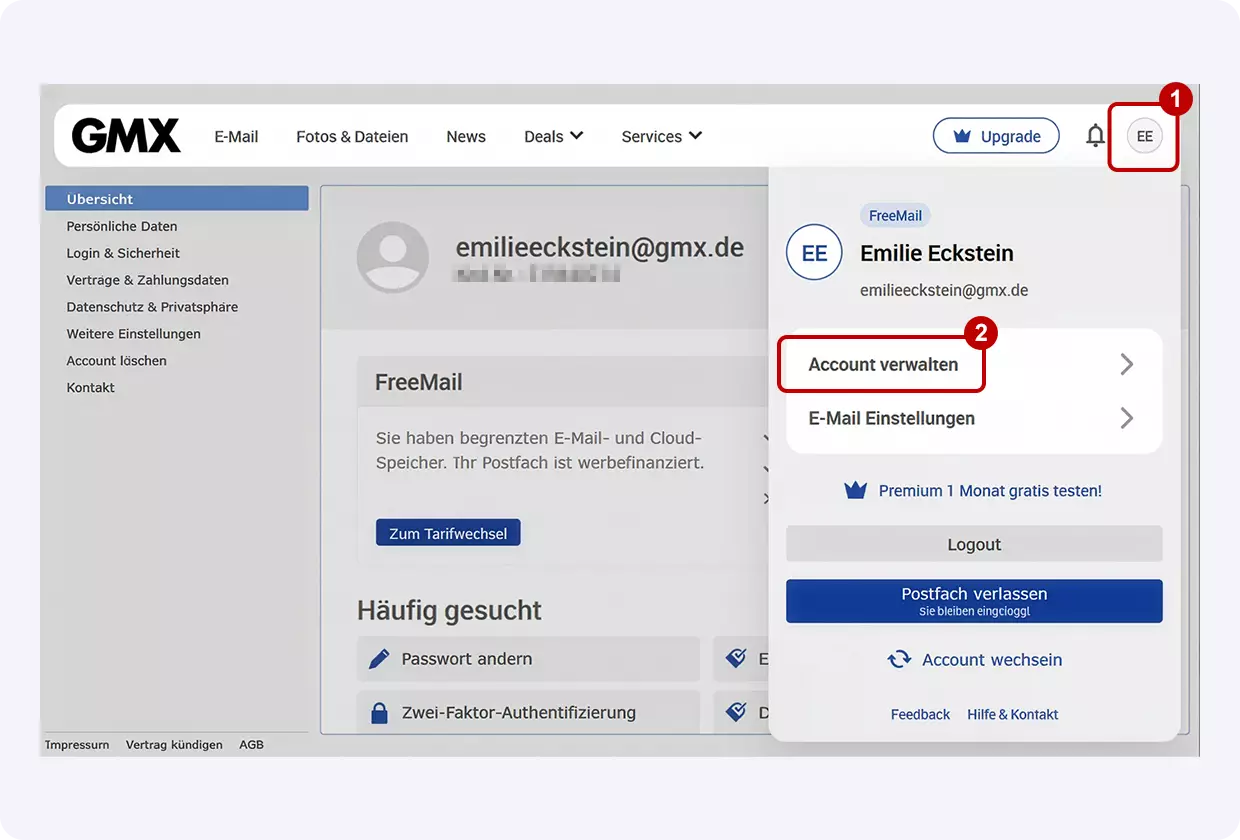Click the Postfach verlassen button
The height and width of the screenshot is (840, 1240).
coord(973,600)
